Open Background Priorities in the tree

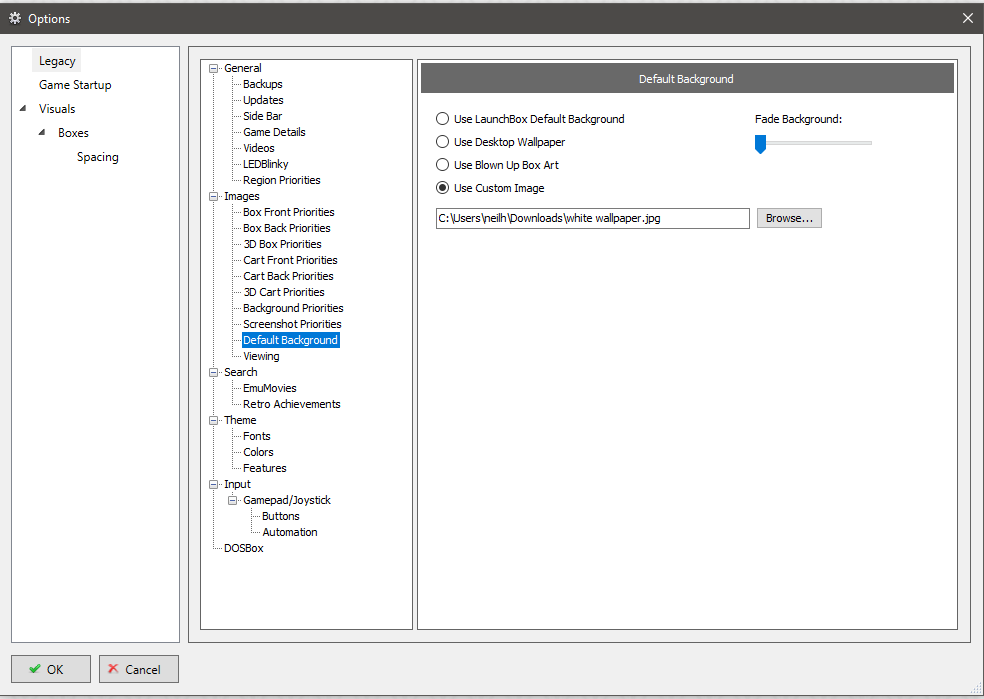coord(293,308)
